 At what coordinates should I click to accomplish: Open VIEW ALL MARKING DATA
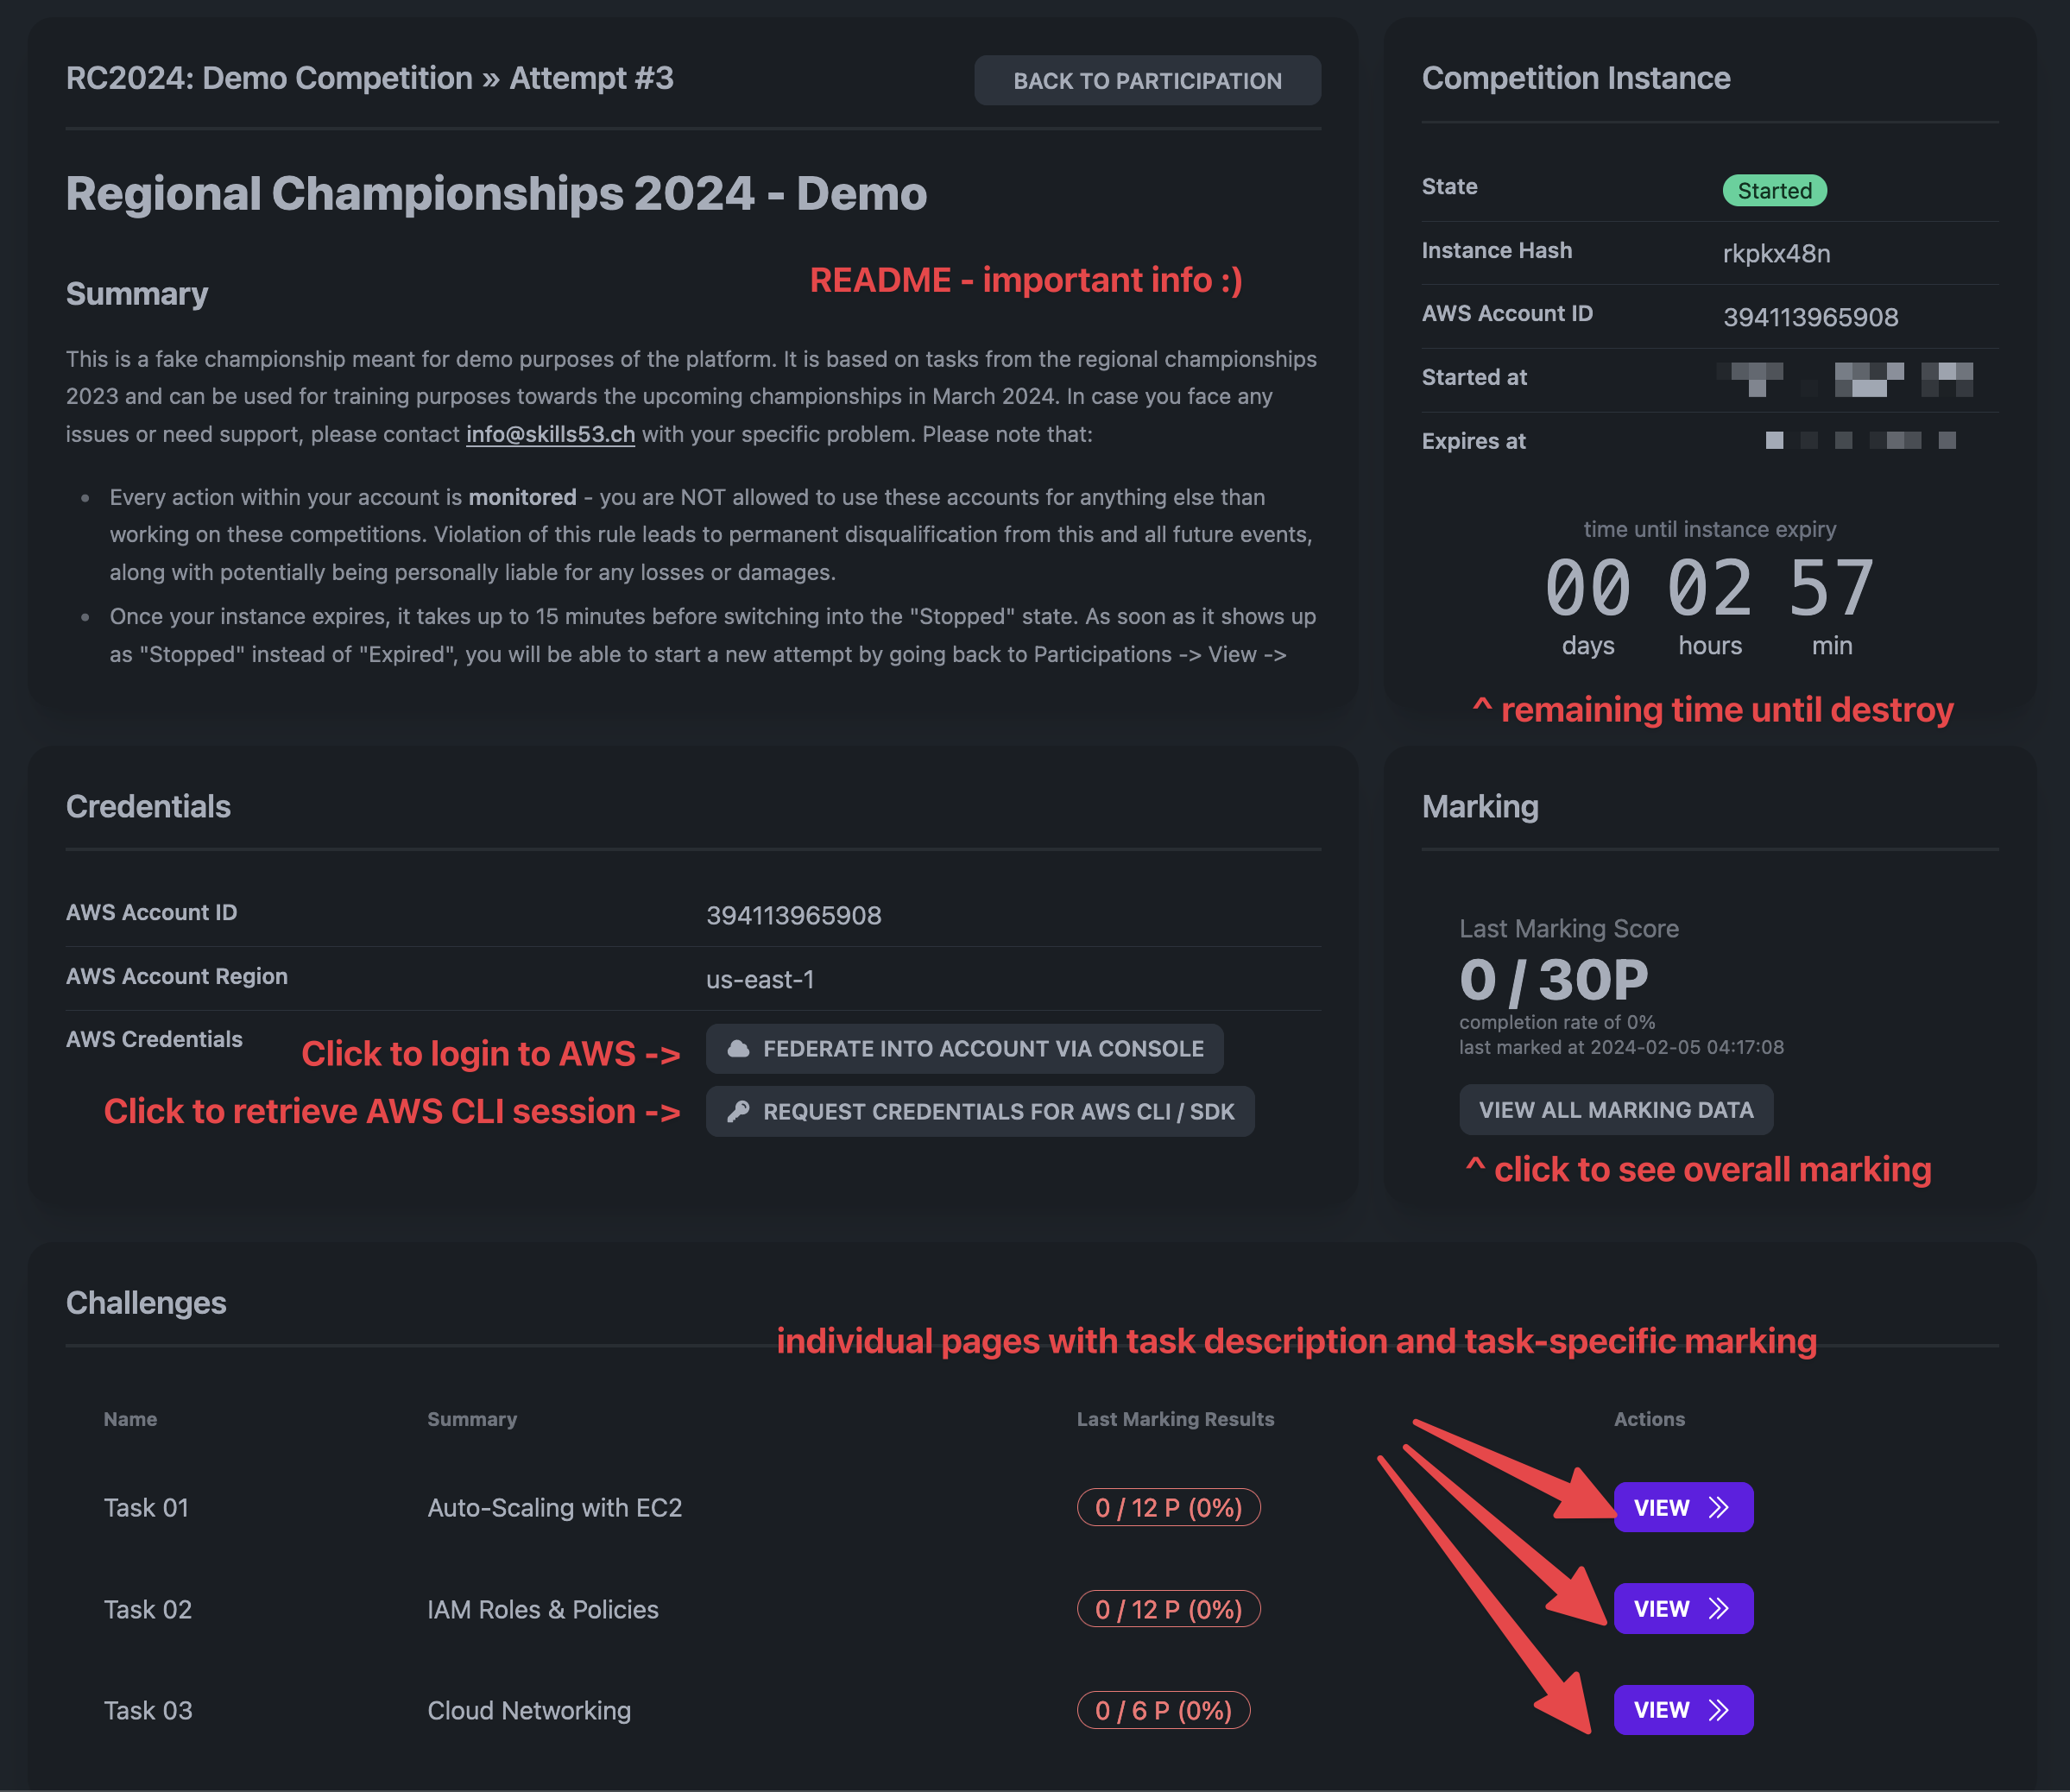(x=1616, y=1109)
